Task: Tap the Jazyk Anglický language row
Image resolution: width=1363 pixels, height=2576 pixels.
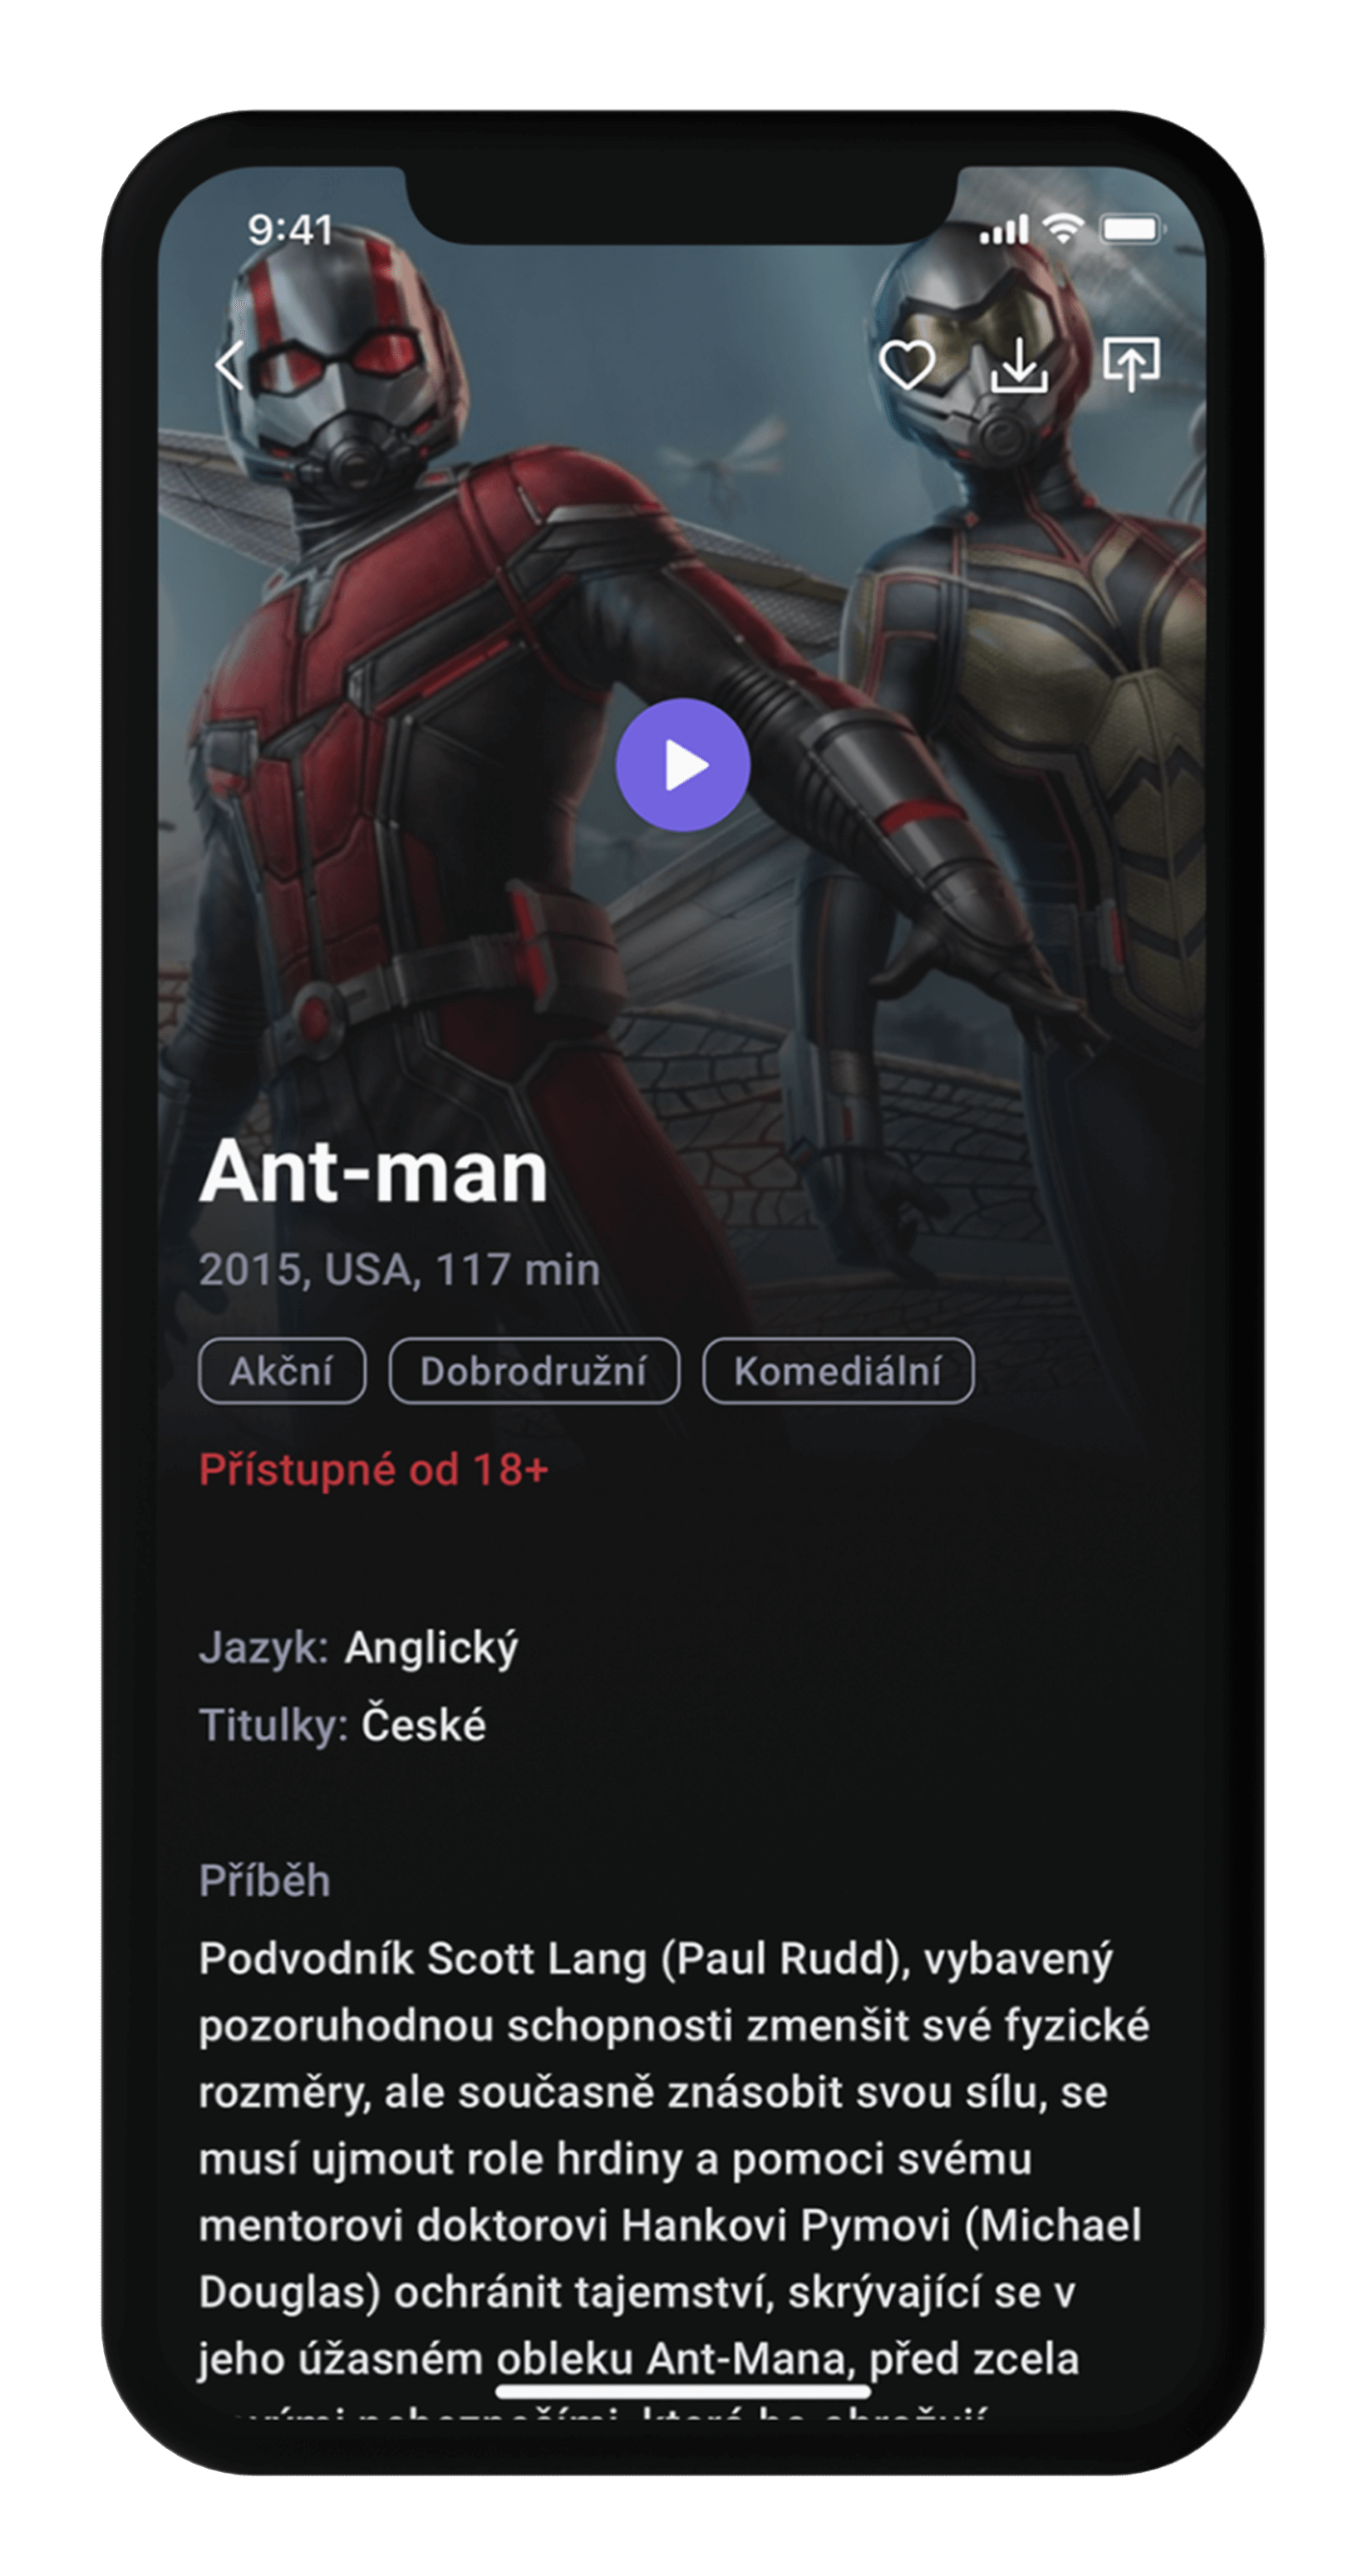Action: coord(358,1647)
